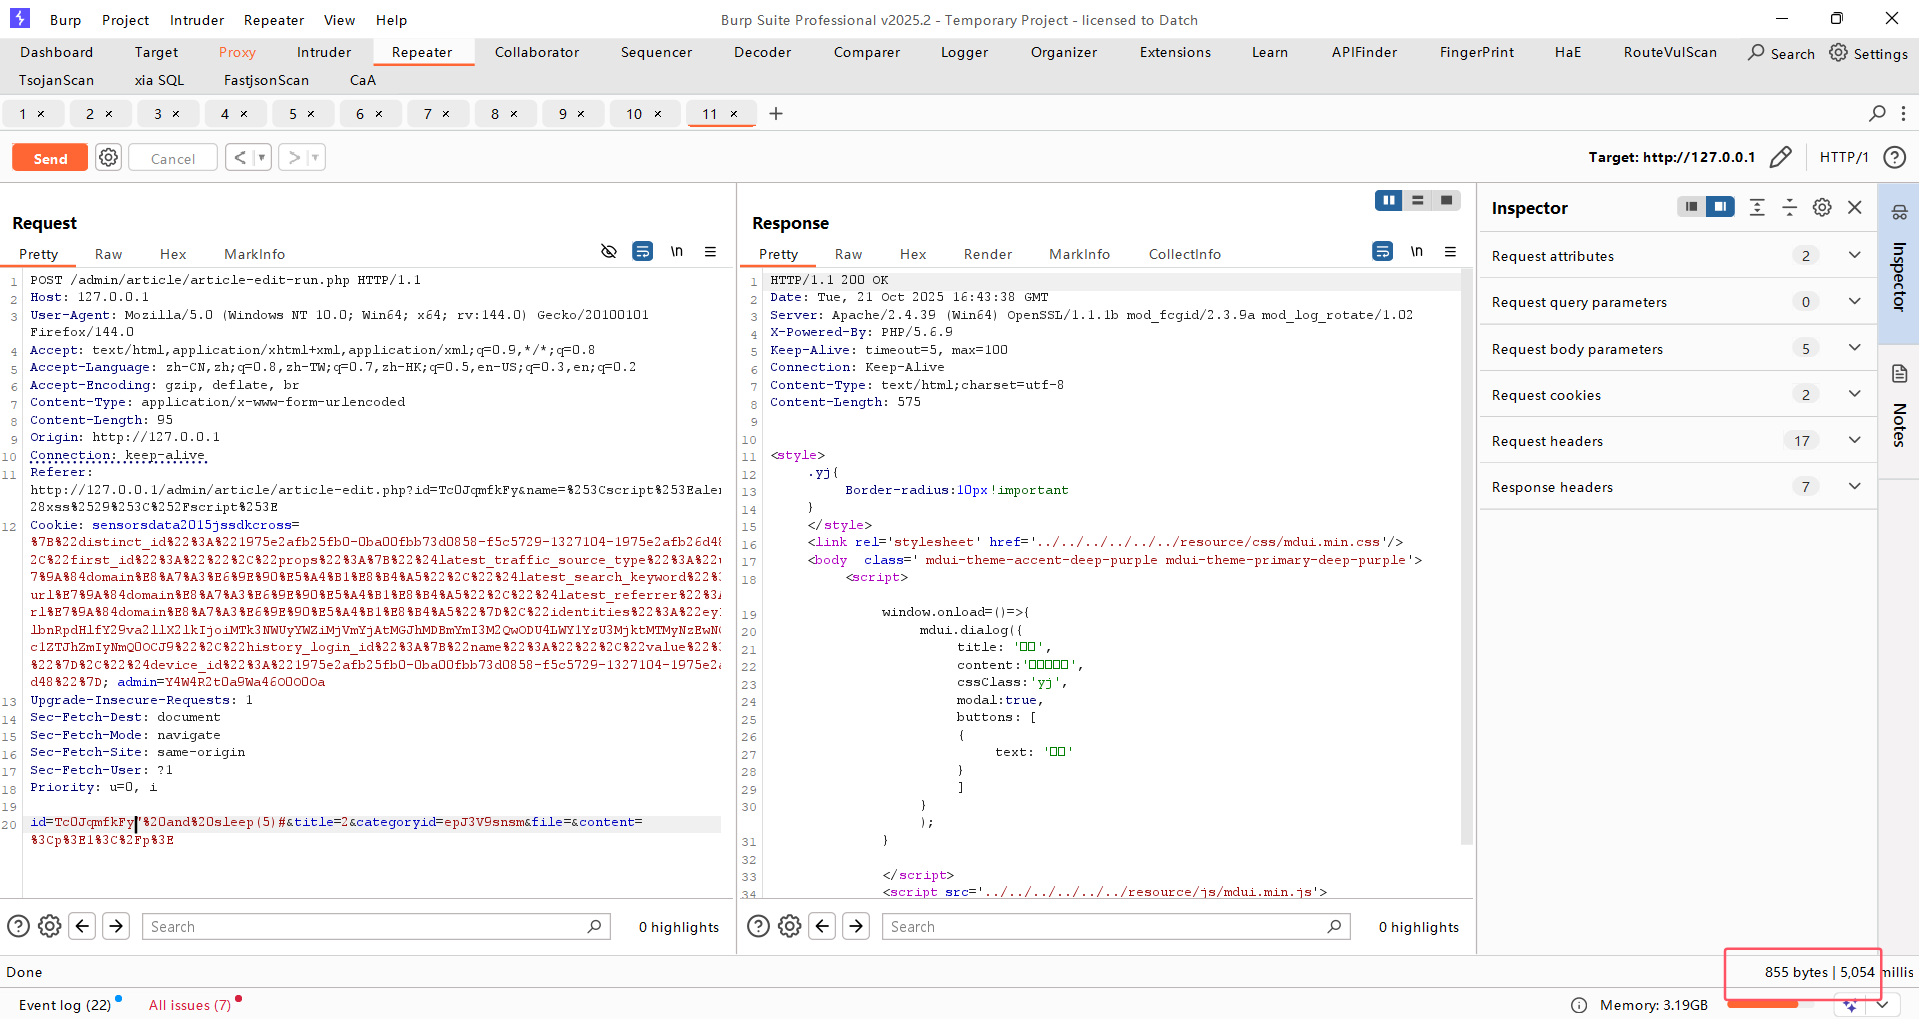The image size is (1920, 1020).
Task: Close the Inspector panel
Action: (x=1855, y=207)
